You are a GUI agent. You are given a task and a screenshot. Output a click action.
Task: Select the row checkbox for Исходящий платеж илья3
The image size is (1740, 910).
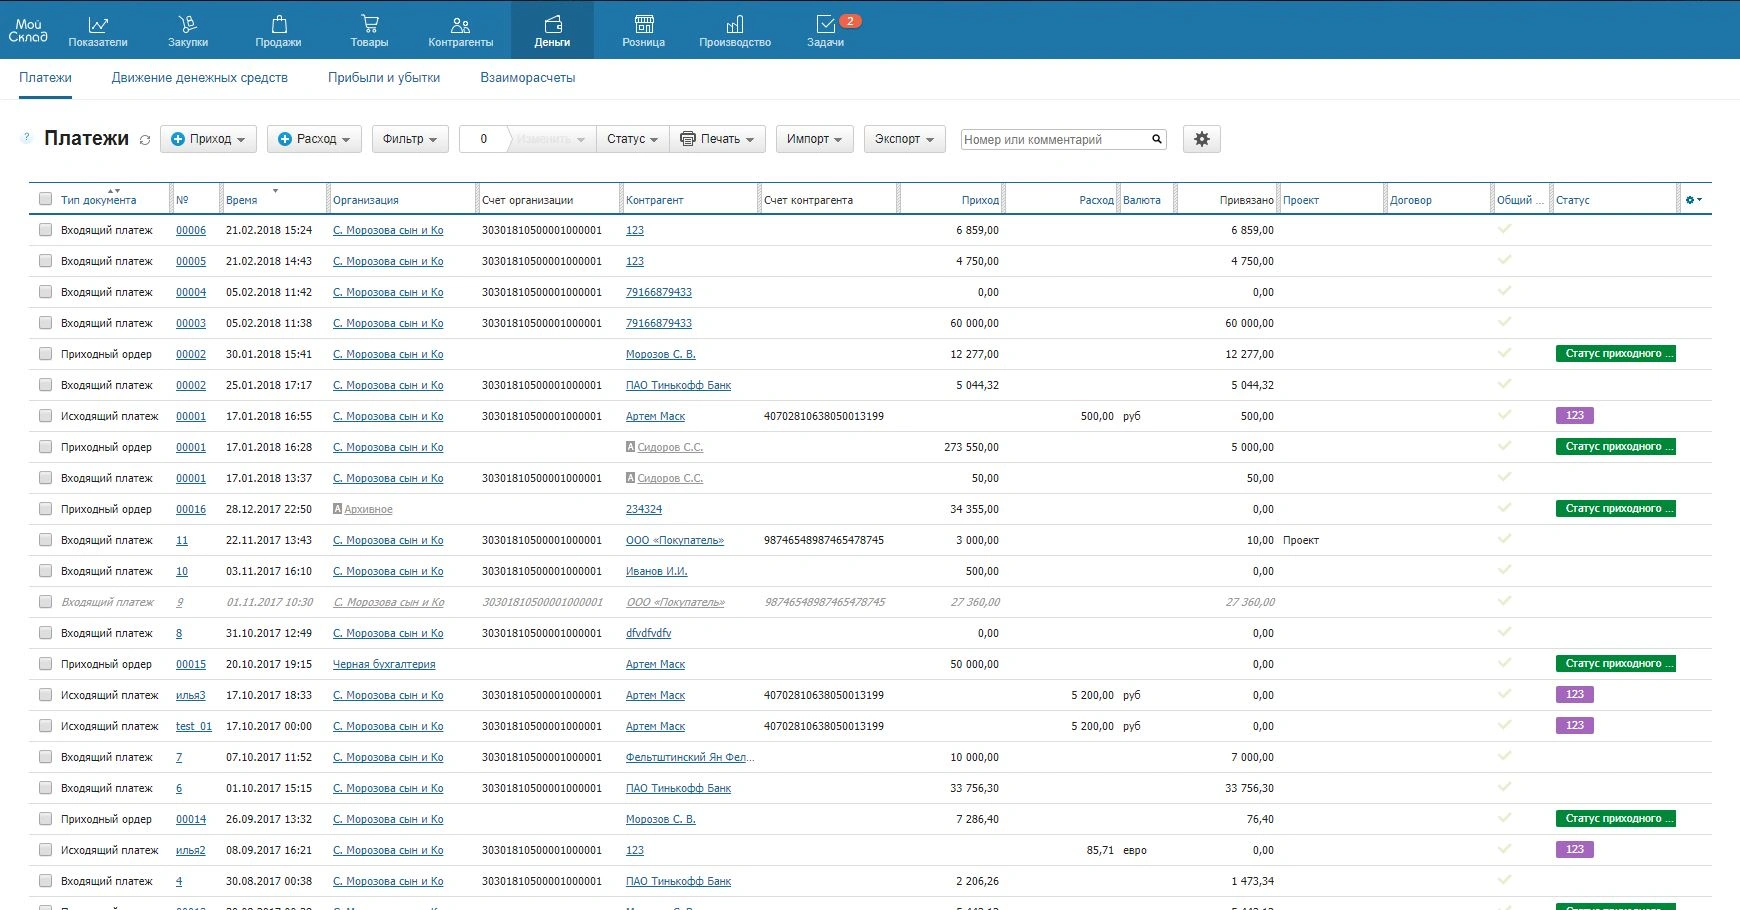pyautogui.click(x=45, y=695)
